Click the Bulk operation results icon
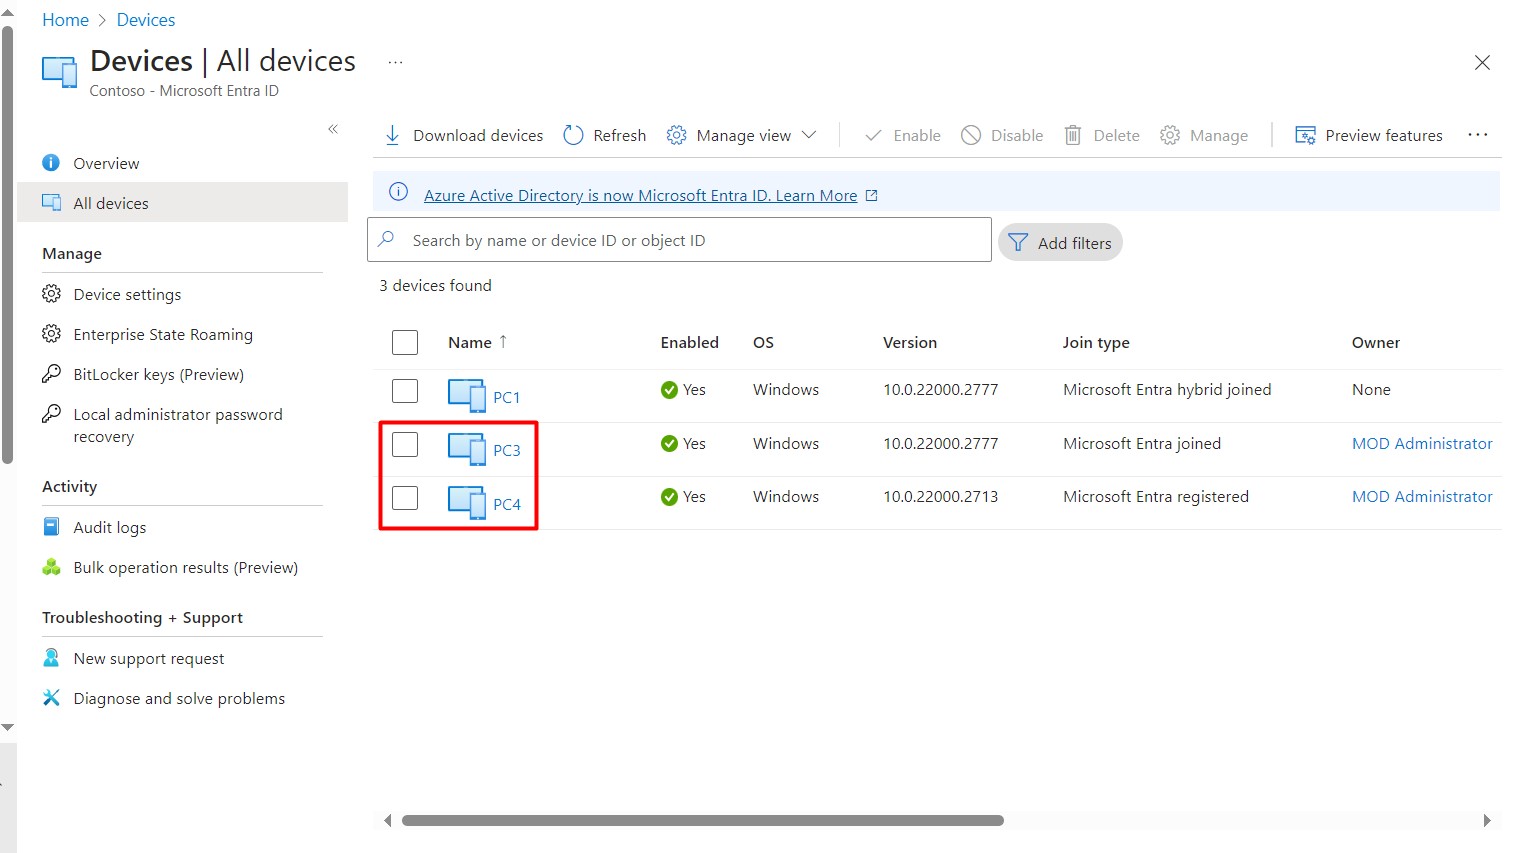This screenshot has width=1521, height=853. click(x=51, y=567)
